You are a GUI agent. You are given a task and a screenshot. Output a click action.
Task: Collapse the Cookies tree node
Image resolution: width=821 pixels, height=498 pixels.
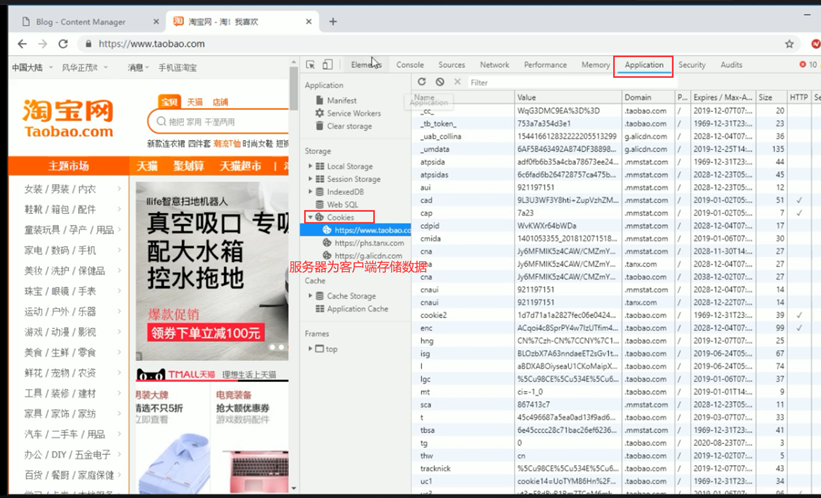[x=310, y=217]
